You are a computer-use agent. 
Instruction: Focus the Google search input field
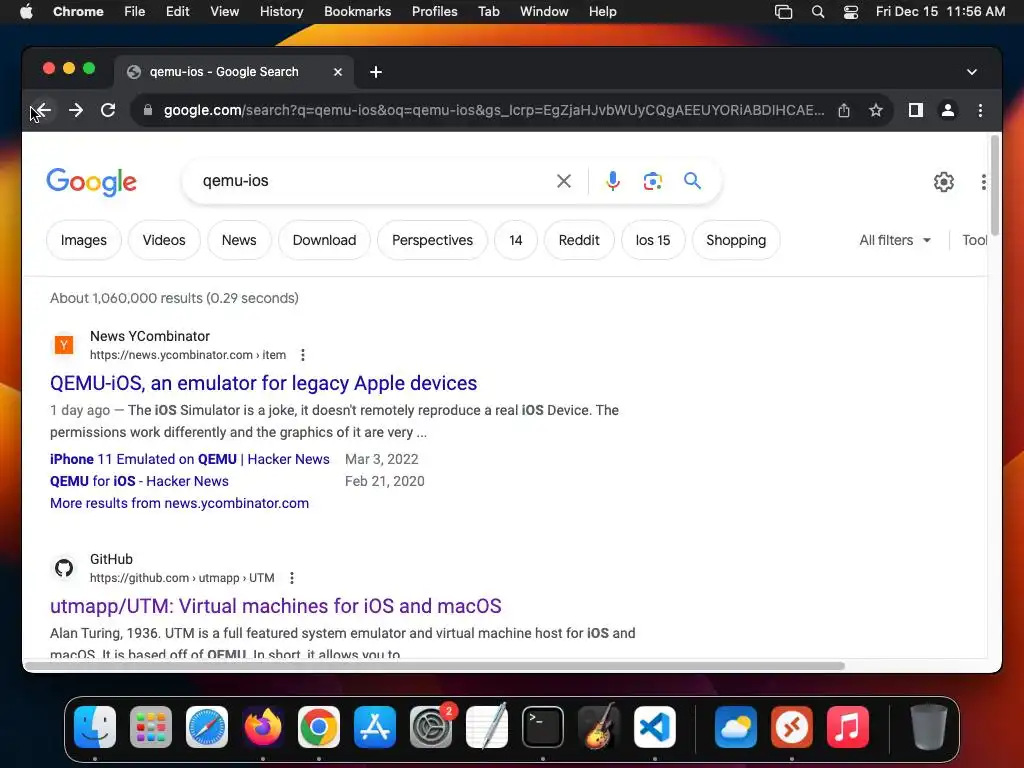pyautogui.click(x=372, y=181)
